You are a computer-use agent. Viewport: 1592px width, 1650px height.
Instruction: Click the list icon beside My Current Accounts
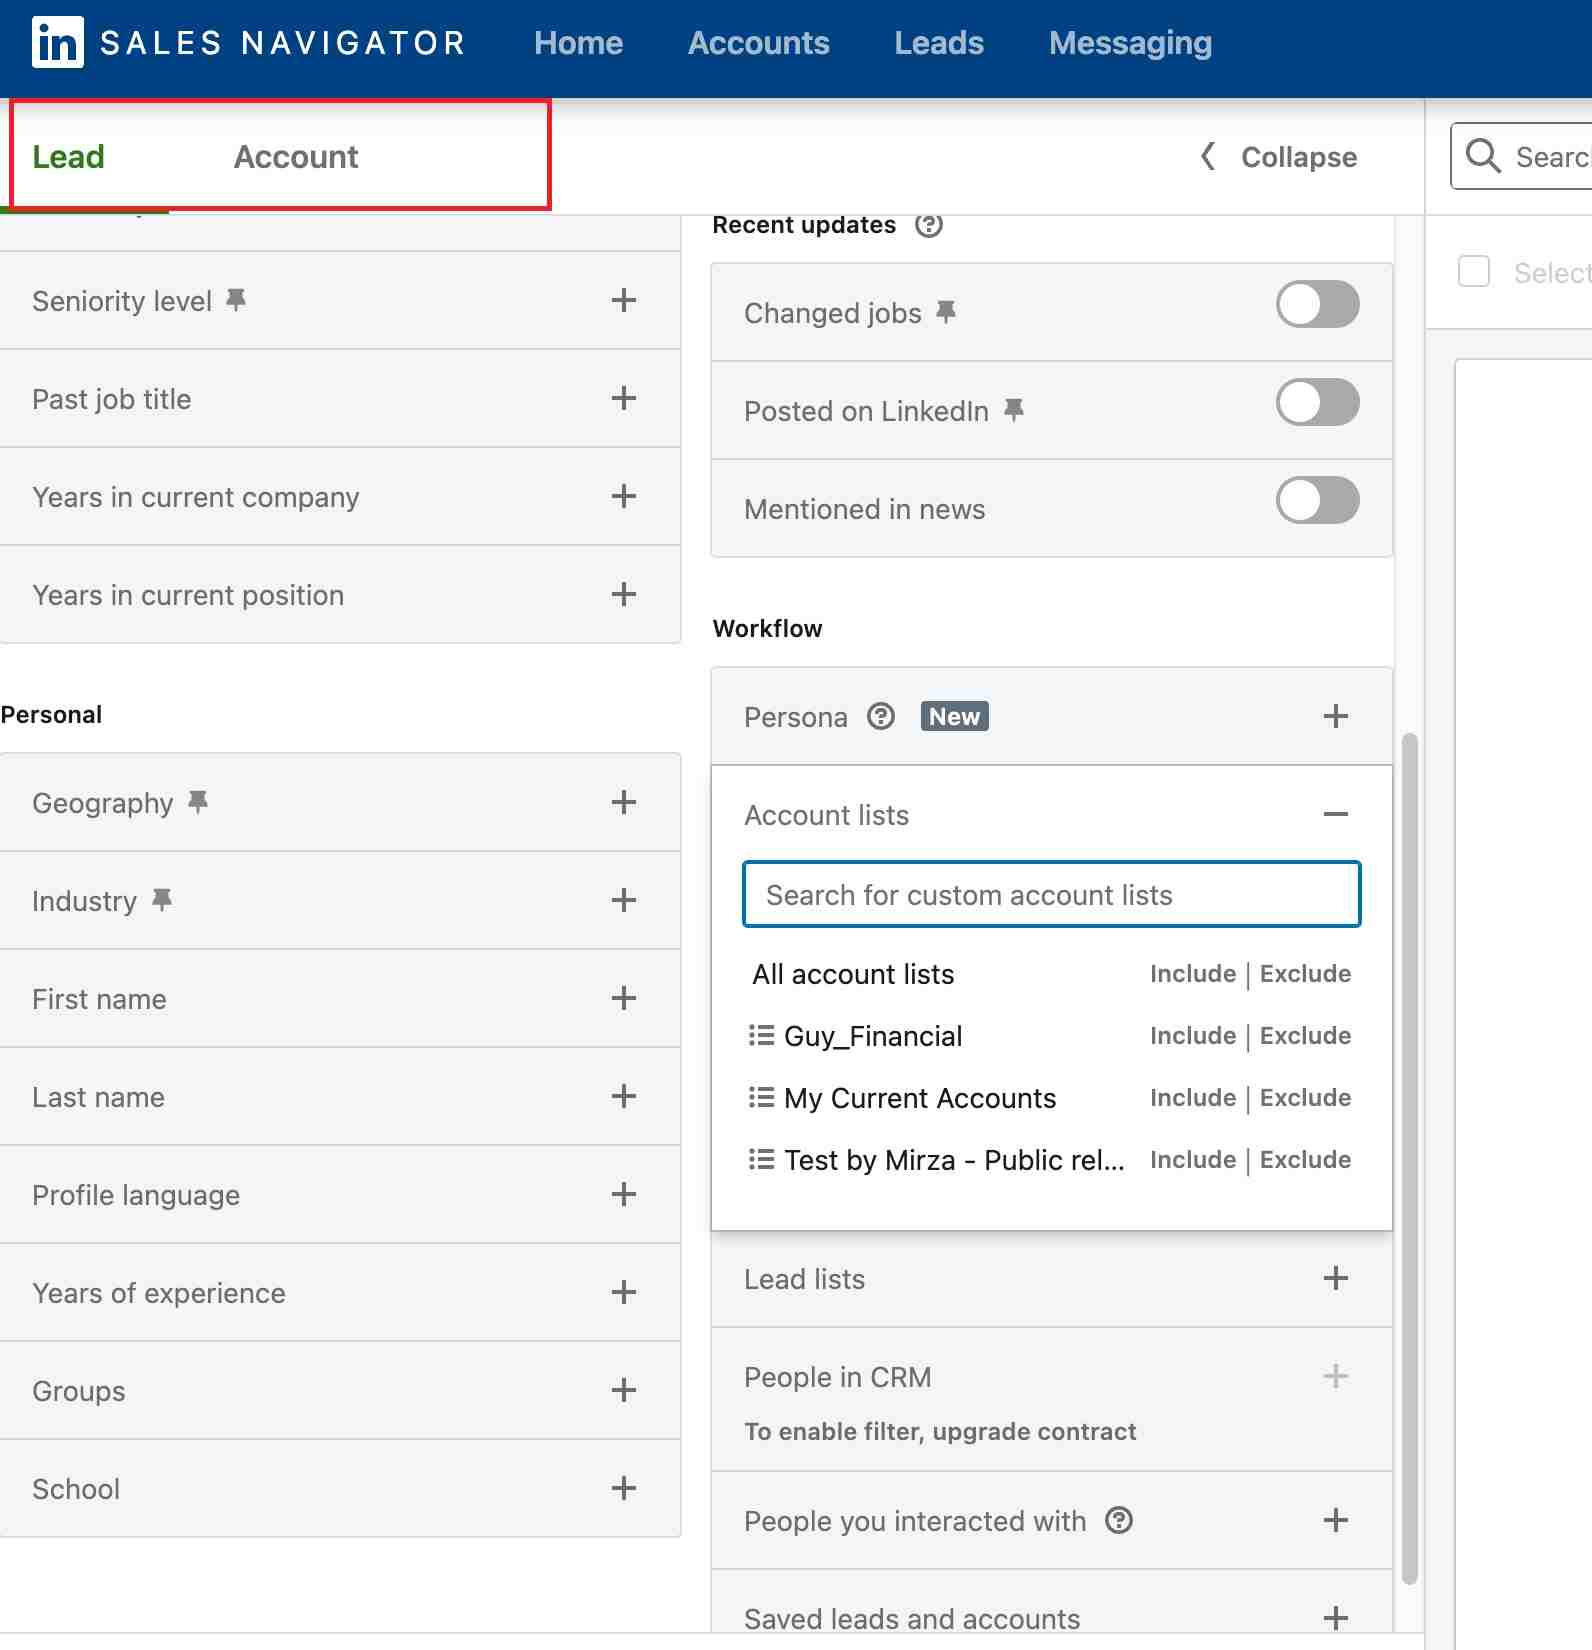point(762,1097)
